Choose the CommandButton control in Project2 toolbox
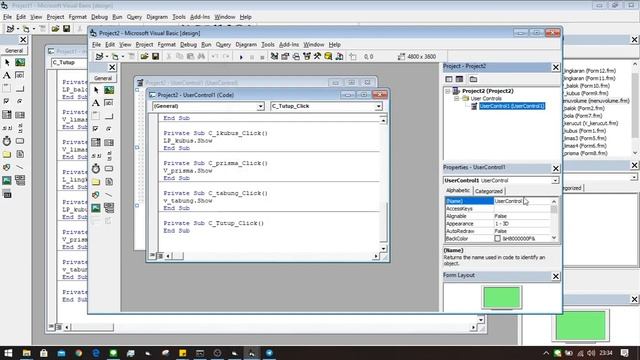Screen dimensions: 640x360 click(109, 116)
